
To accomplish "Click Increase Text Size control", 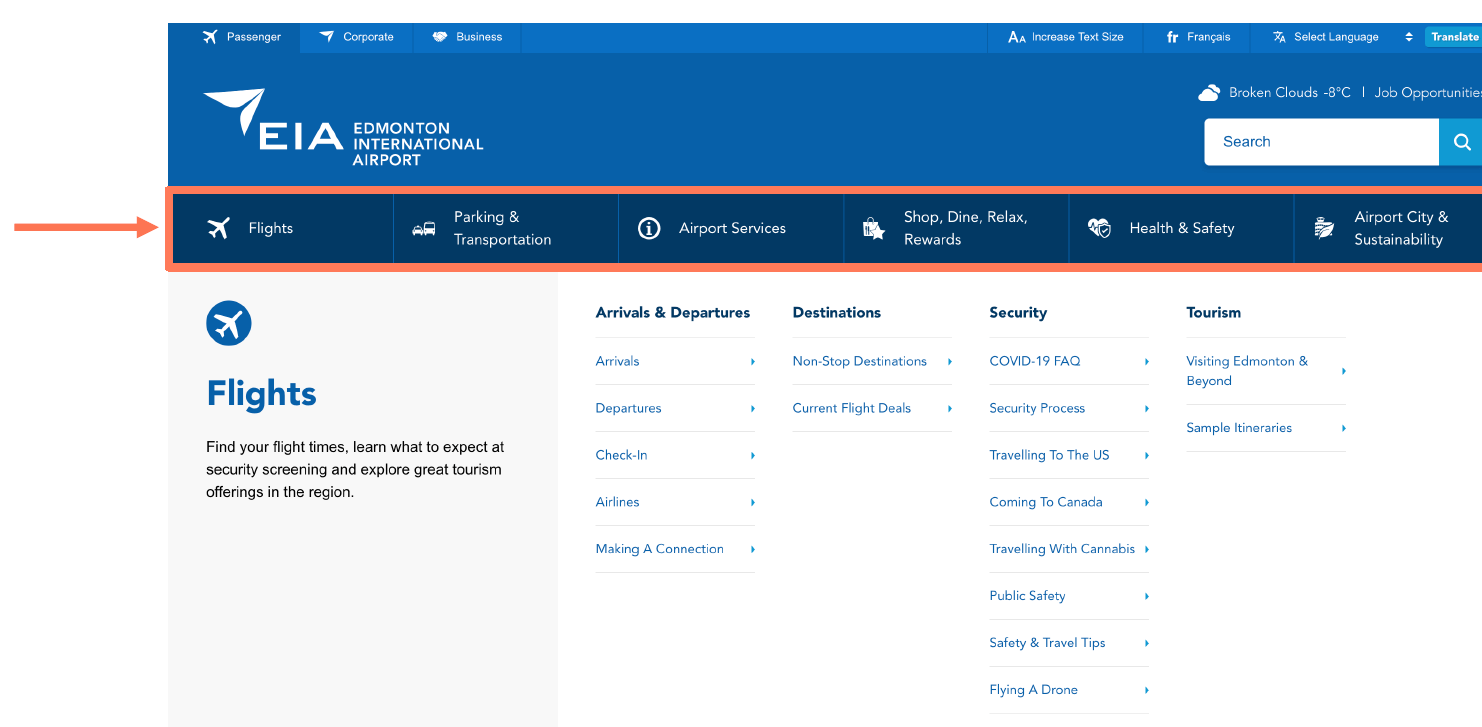I will pyautogui.click(x=1064, y=37).
